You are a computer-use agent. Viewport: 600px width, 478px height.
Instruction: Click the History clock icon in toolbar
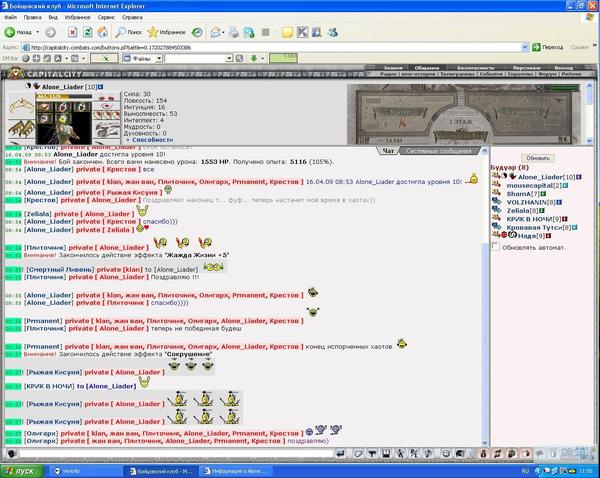197,33
